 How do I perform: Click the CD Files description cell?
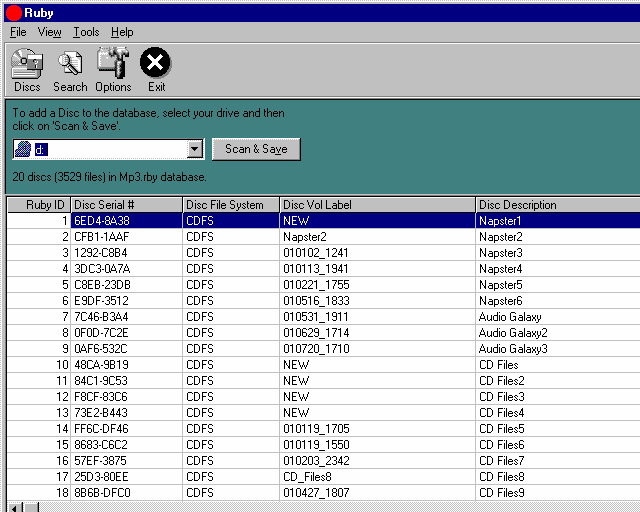(558, 365)
